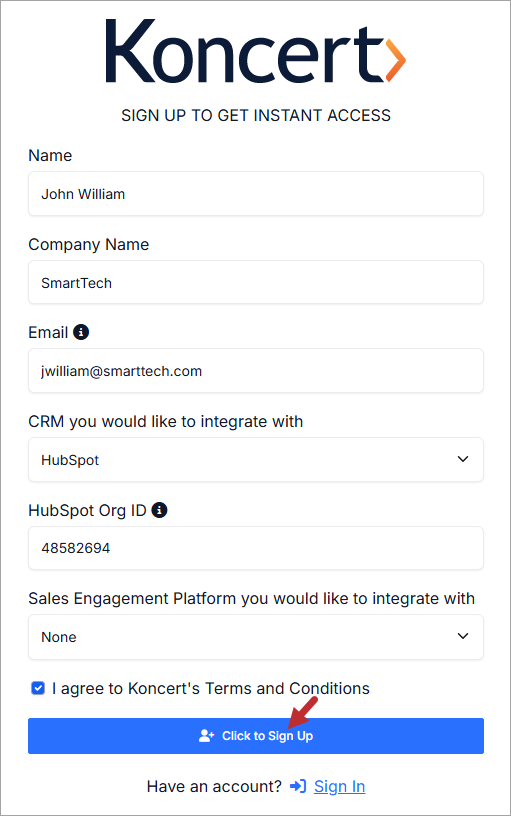Click the chevron arrow of the None dropdown
Screen dimensions: 511x816
tap(463, 636)
